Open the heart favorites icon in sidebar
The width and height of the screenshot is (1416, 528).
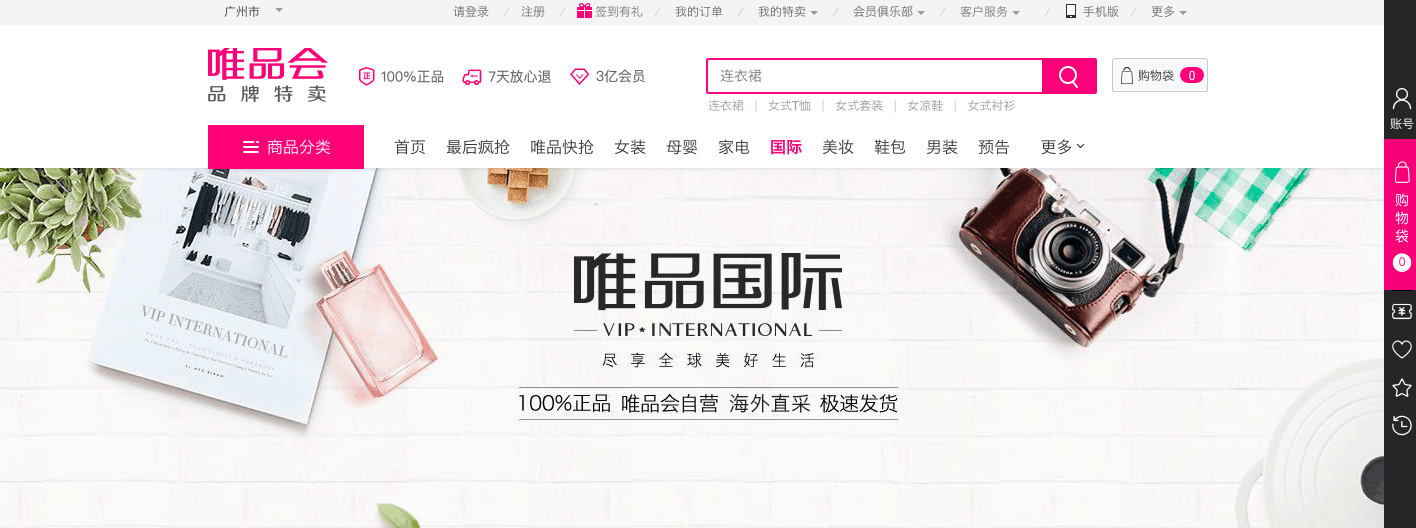(1401, 349)
